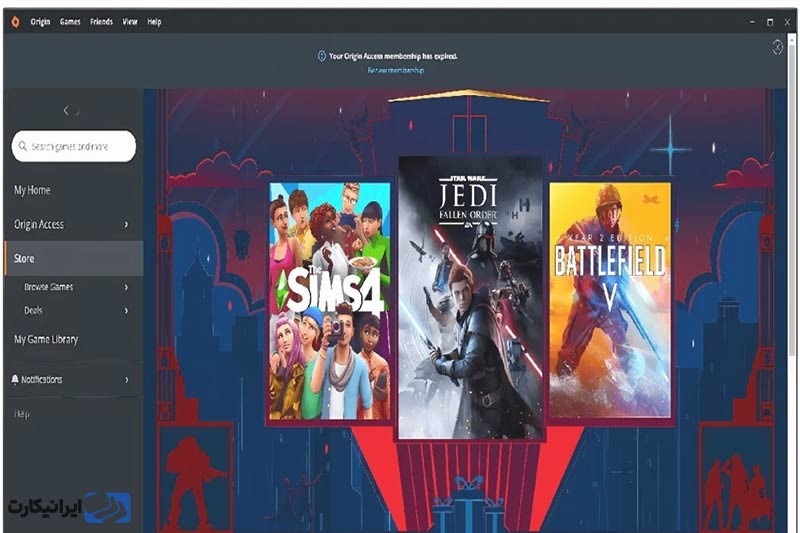The image size is (800, 533).
Task: Click the Renew membership link
Action: click(x=396, y=70)
